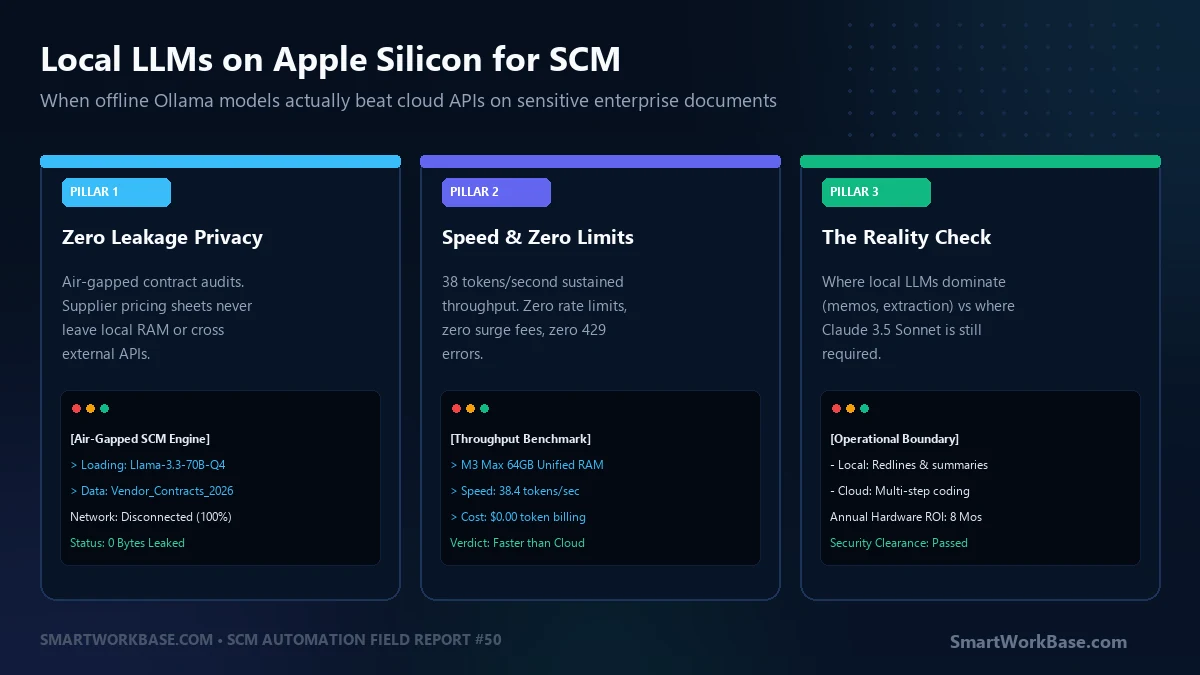The image size is (1200, 675).
Task: Click the SMARTWORKBASE.COM field report footer text
Action: coord(271,639)
